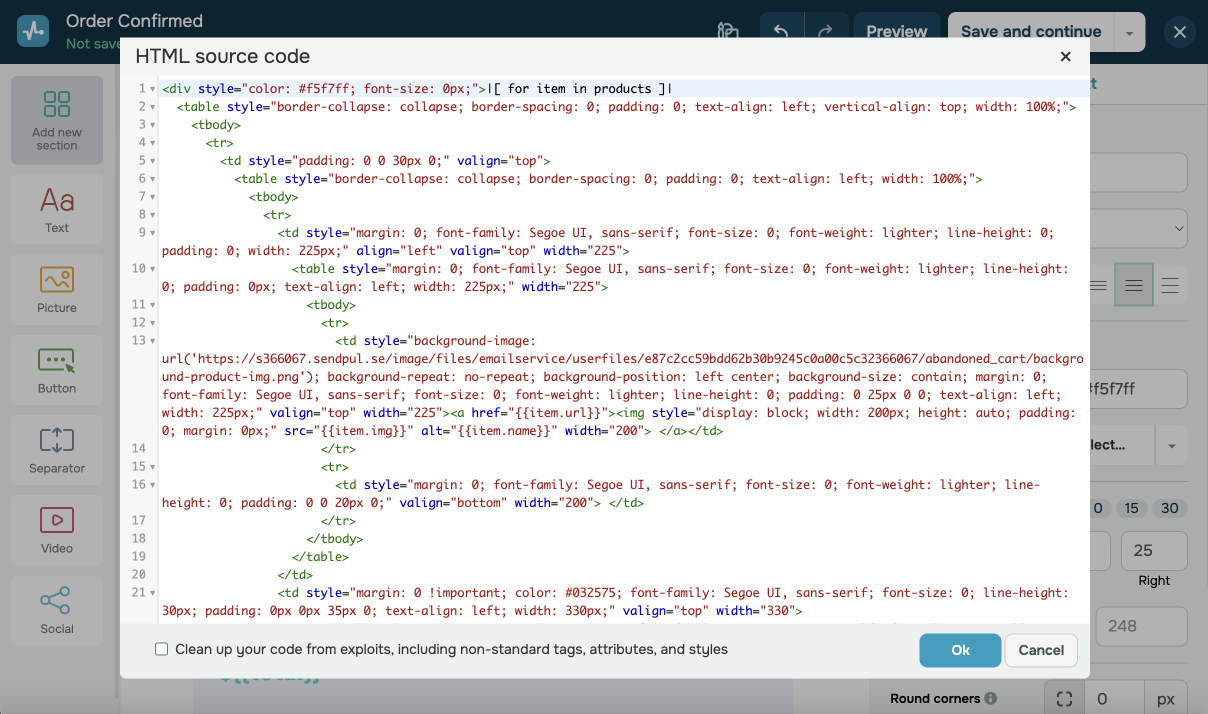Select the 15 padding preset
The width and height of the screenshot is (1208, 714).
[1132, 508]
